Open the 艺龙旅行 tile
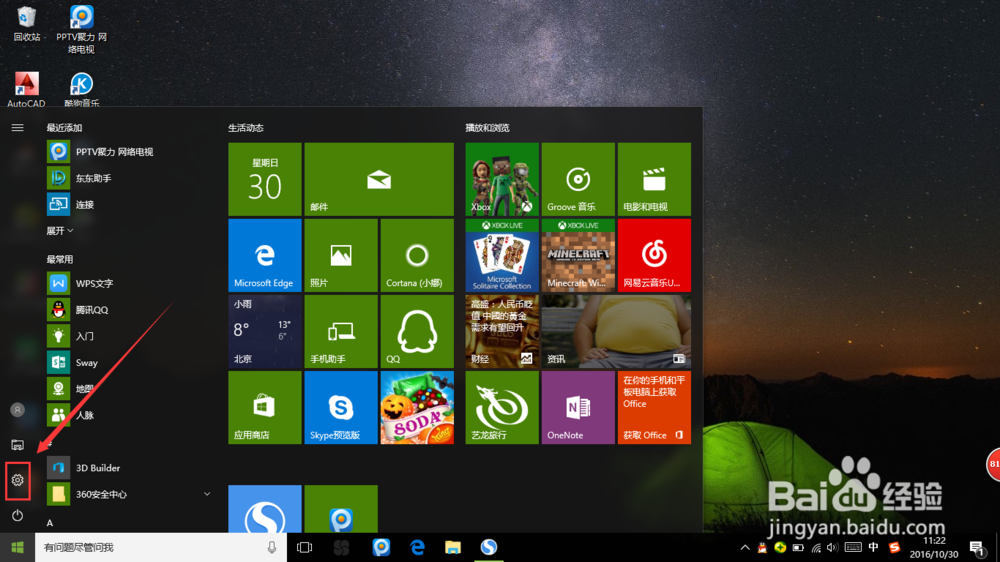Viewport: 1000px width, 562px height. 502,407
